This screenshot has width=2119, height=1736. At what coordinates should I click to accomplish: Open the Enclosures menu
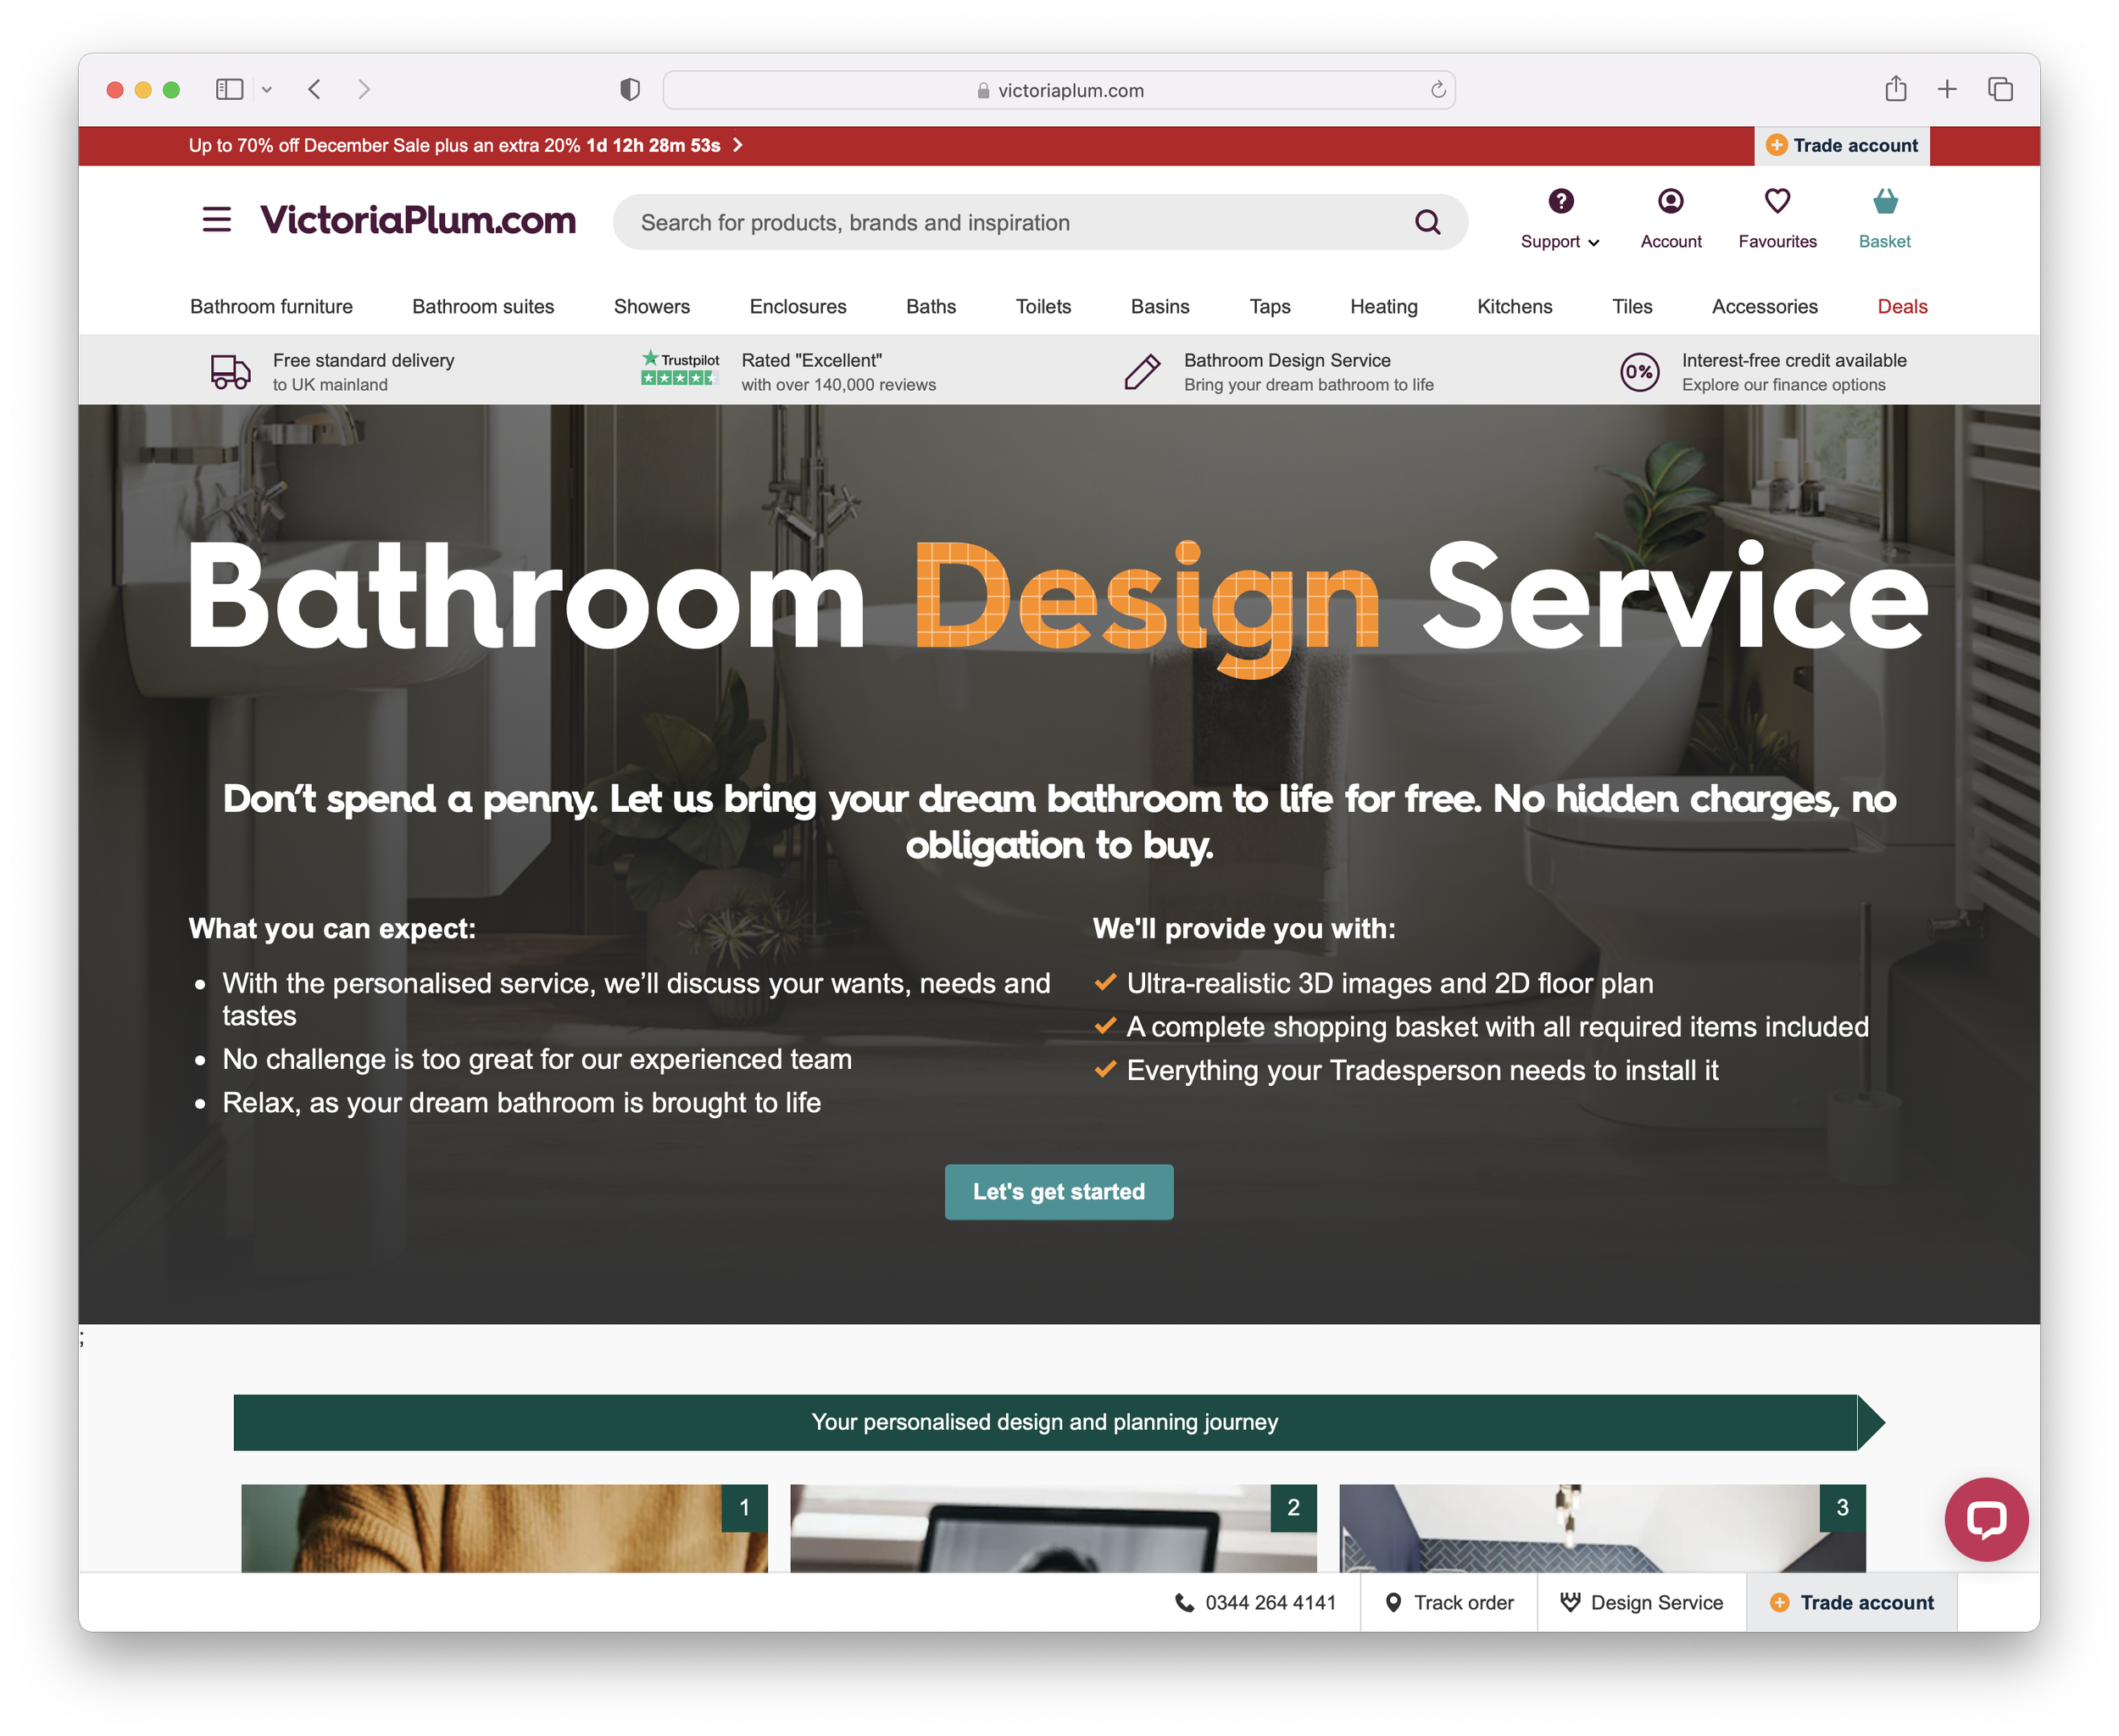tap(798, 306)
